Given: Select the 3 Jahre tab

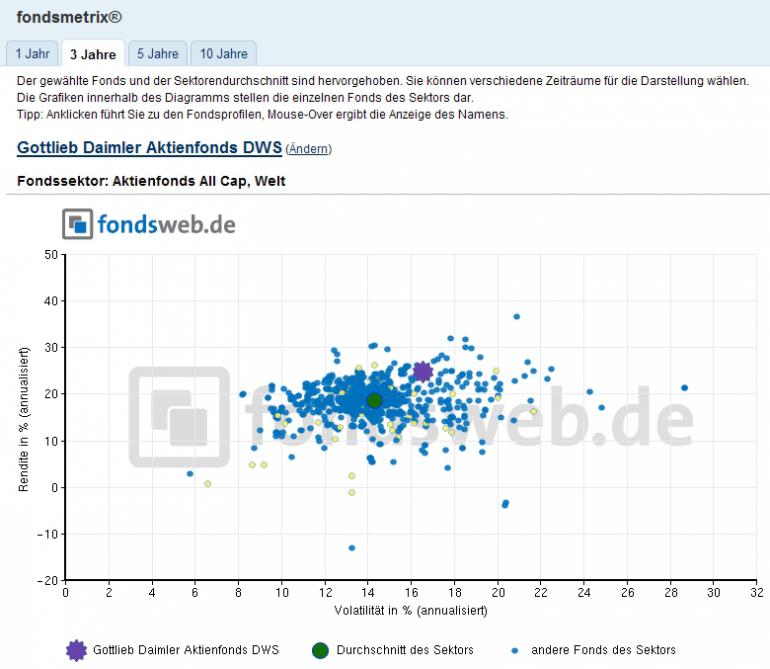Looking at the screenshot, I should [x=93, y=54].
